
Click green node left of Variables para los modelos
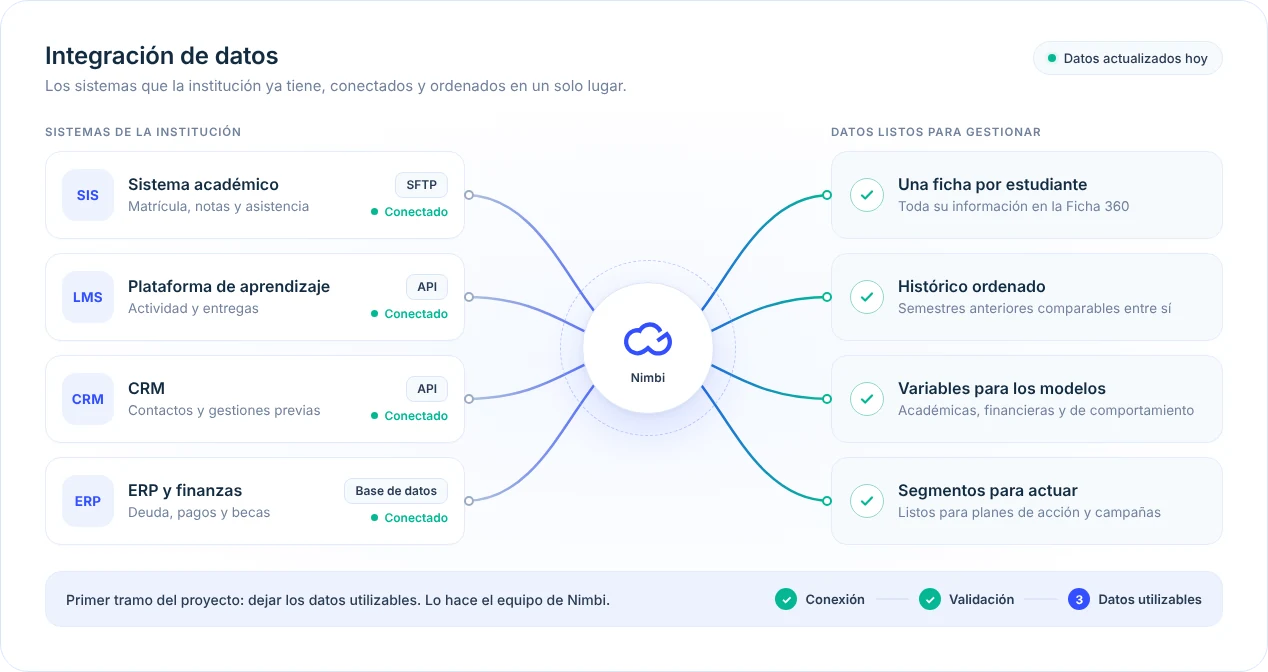(x=827, y=399)
